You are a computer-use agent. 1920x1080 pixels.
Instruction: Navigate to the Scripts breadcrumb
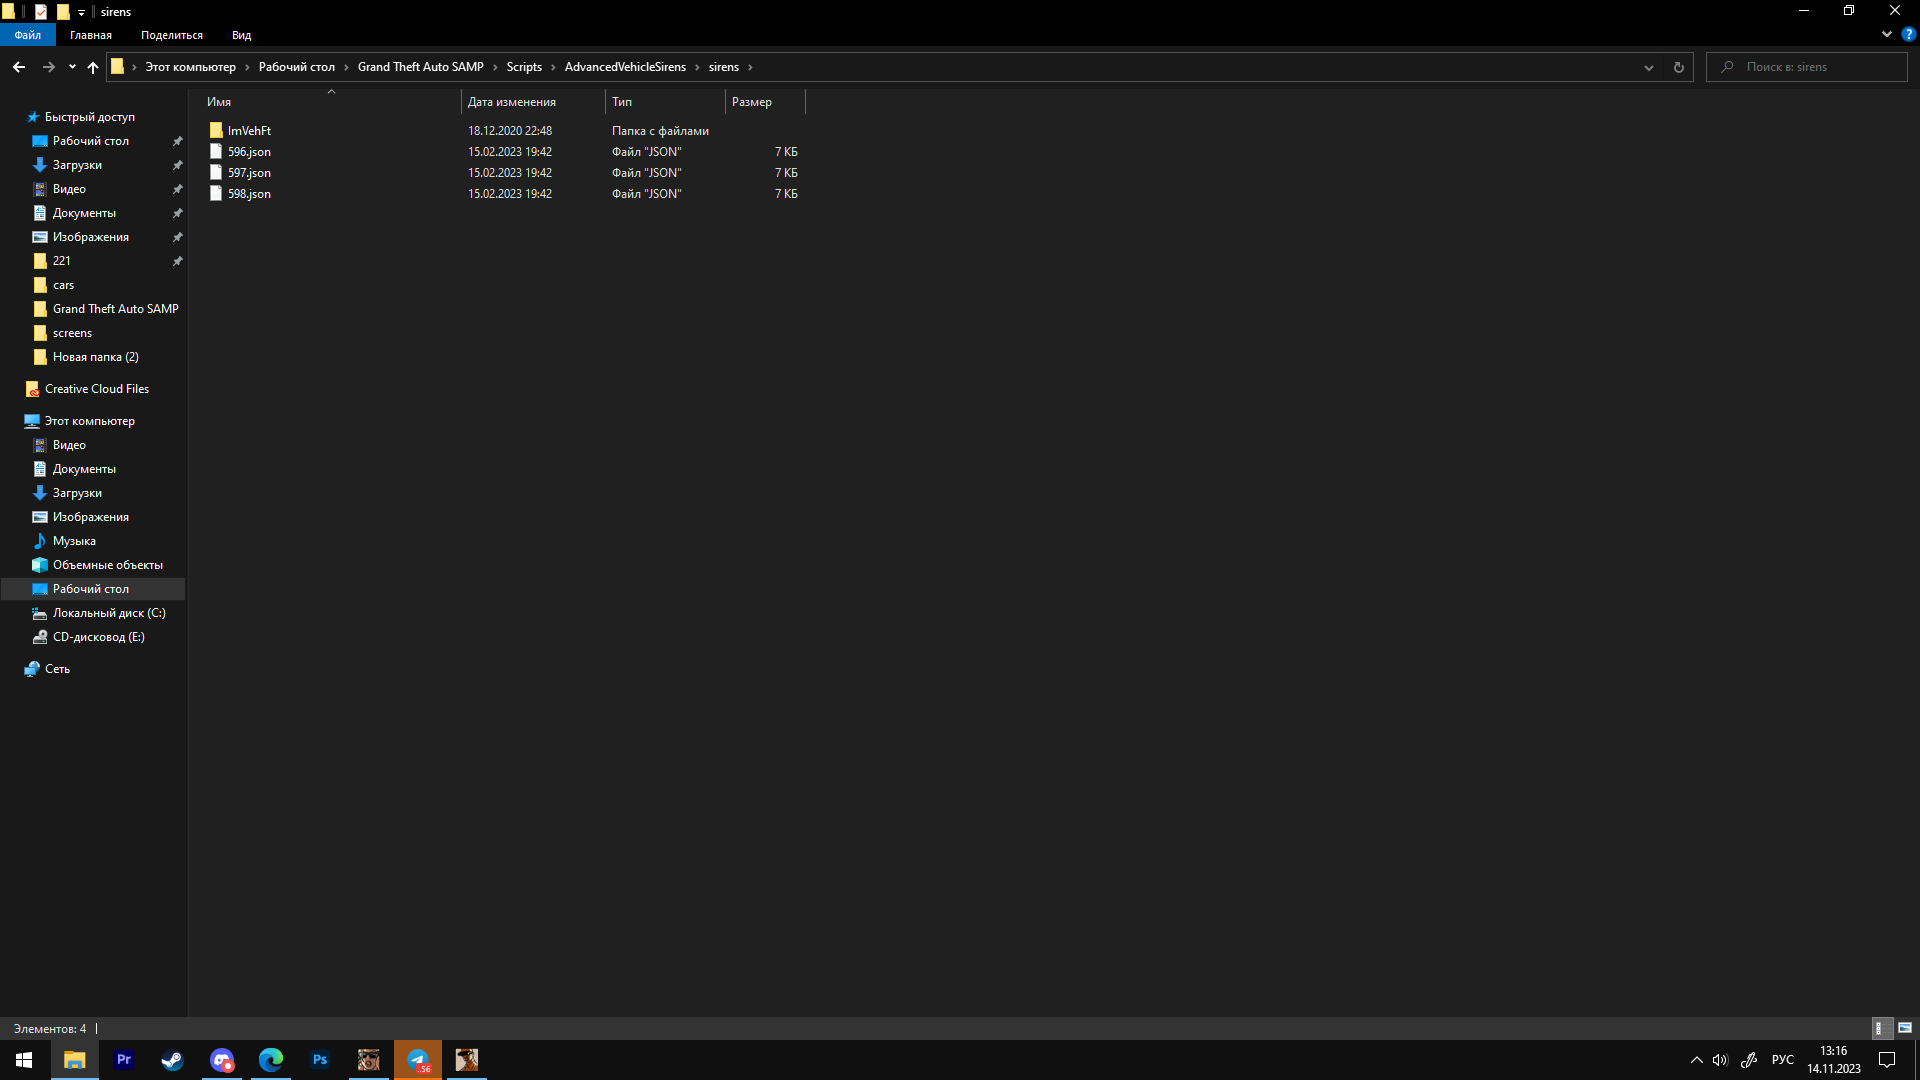coord(524,67)
